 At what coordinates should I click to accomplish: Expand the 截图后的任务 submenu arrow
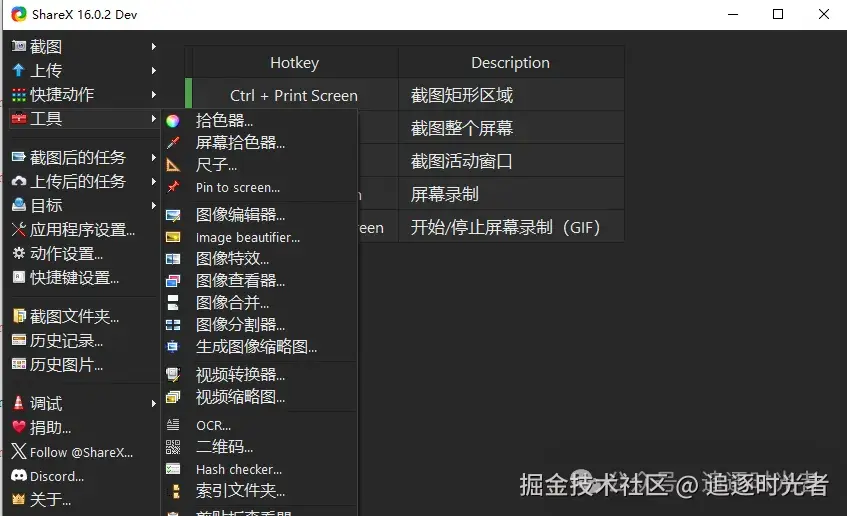154,157
